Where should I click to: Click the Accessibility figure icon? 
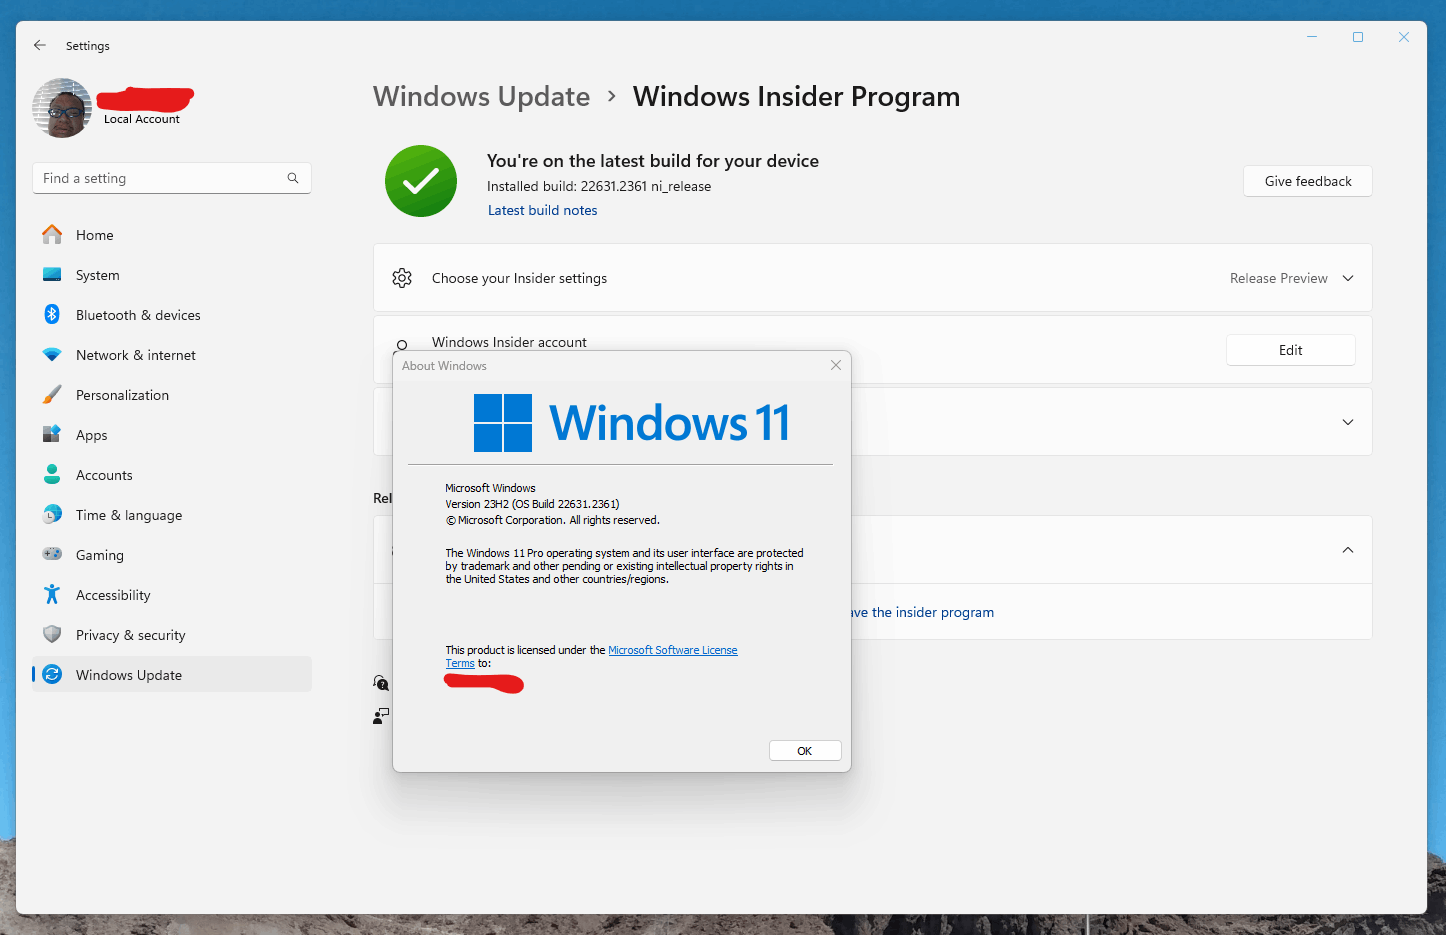point(52,595)
